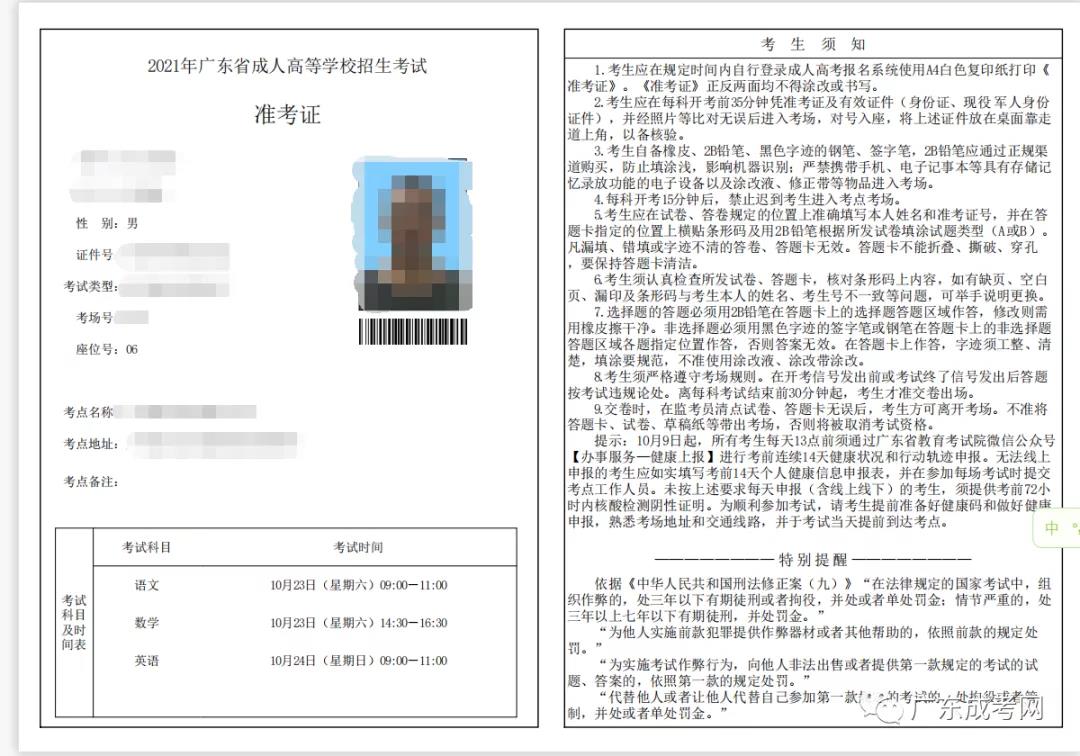Viewport: 1080px width, 756px height.
Task: Click the candidate photo thumbnail
Action: [x=413, y=235]
